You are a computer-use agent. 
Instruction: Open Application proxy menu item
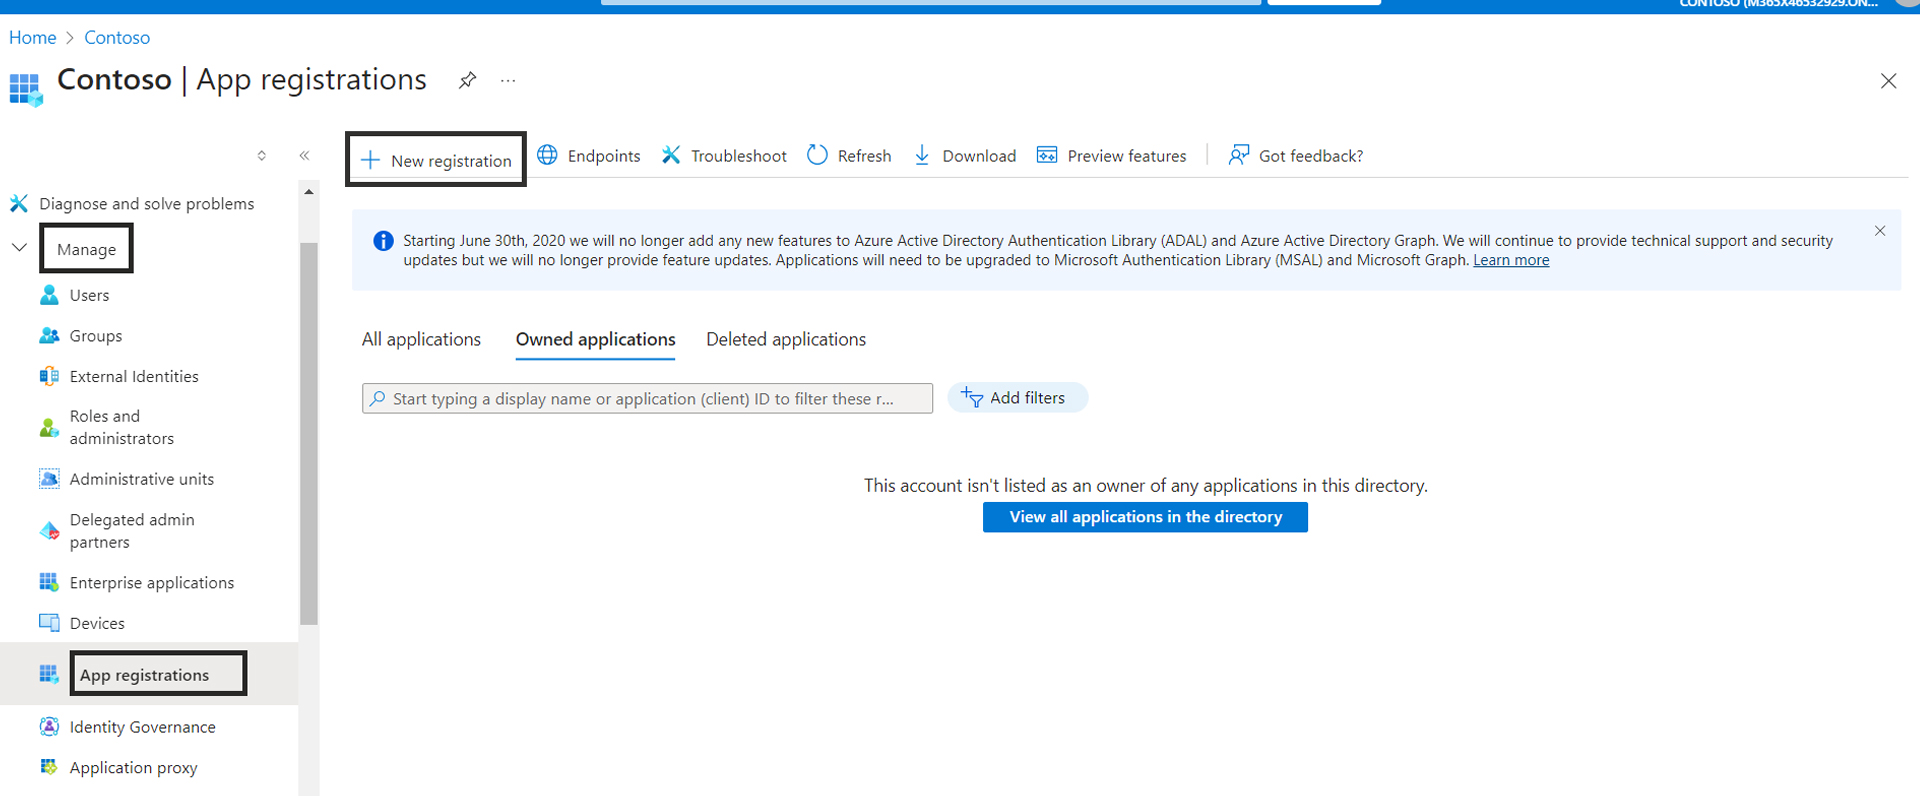(x=133, y=768)
